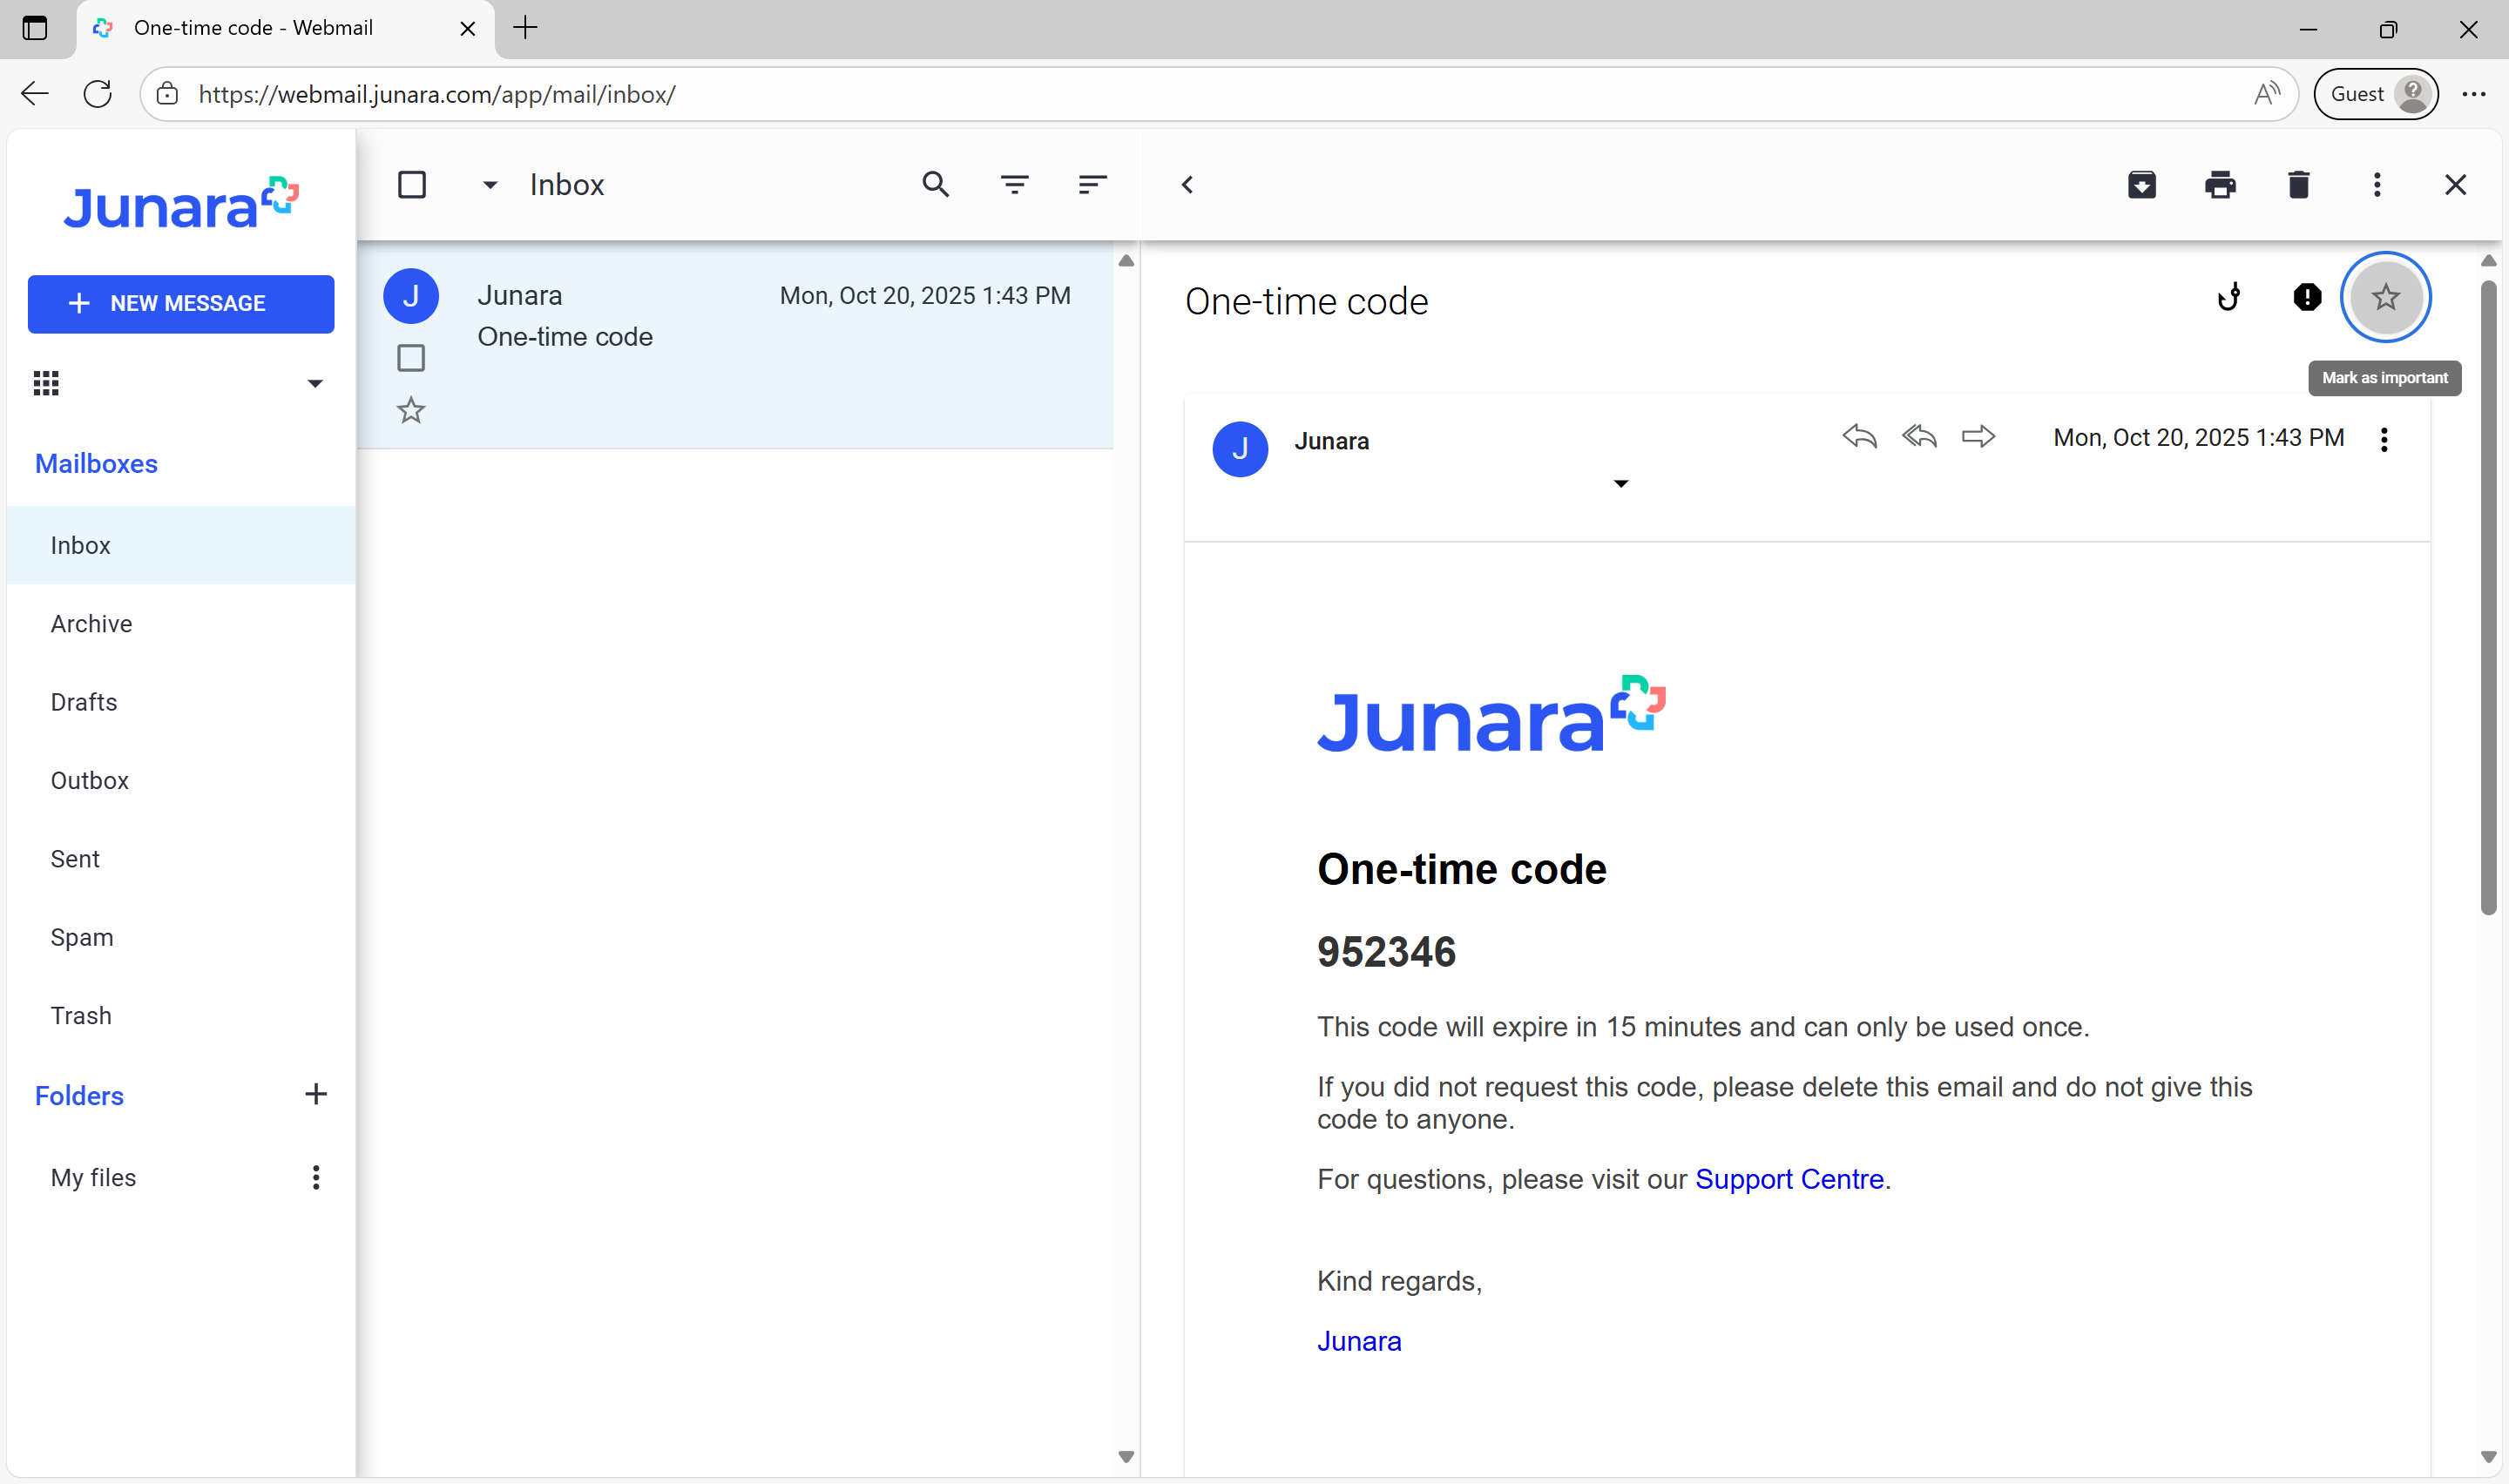This screenshot has width=2509, height=1484.
Task: Reply all to Junara message
Action: (1919, 437)
